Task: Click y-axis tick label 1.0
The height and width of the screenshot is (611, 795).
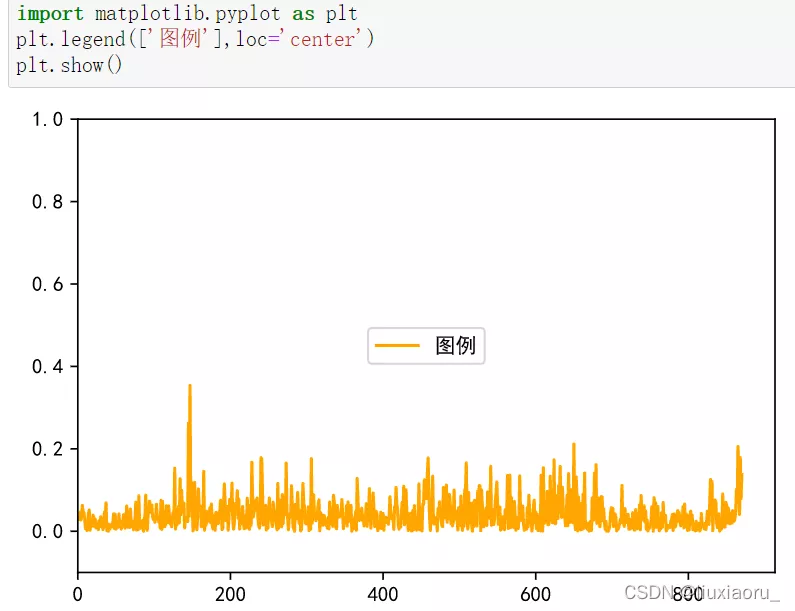Action: tap(47, 120)
